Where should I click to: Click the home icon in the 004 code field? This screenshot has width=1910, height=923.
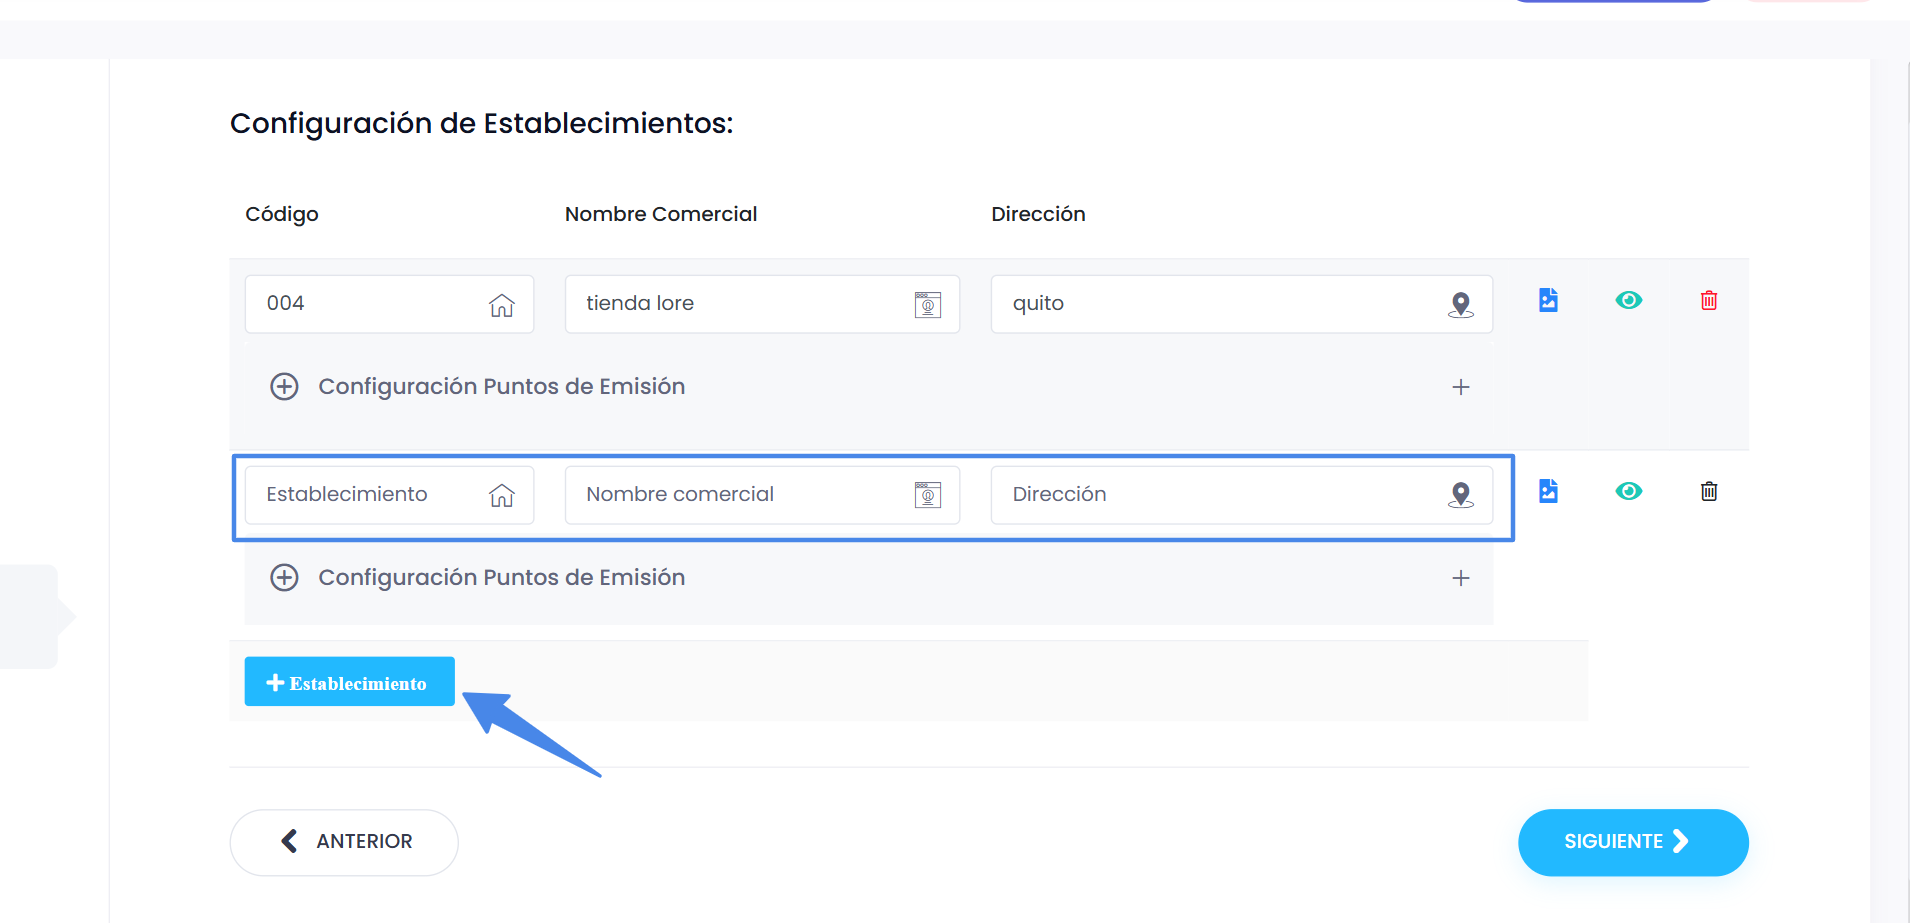tap(501, 305)
